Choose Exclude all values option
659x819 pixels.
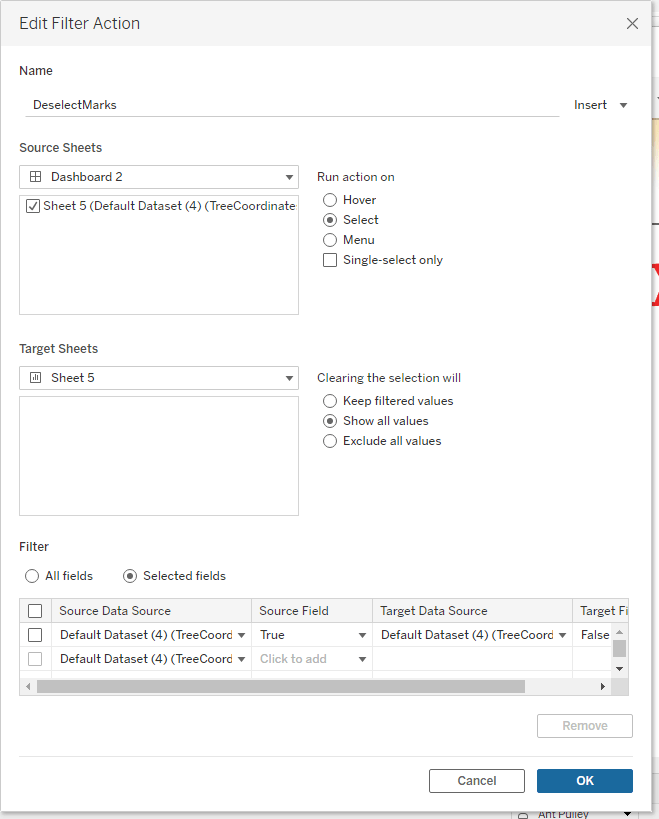(330, 441)
